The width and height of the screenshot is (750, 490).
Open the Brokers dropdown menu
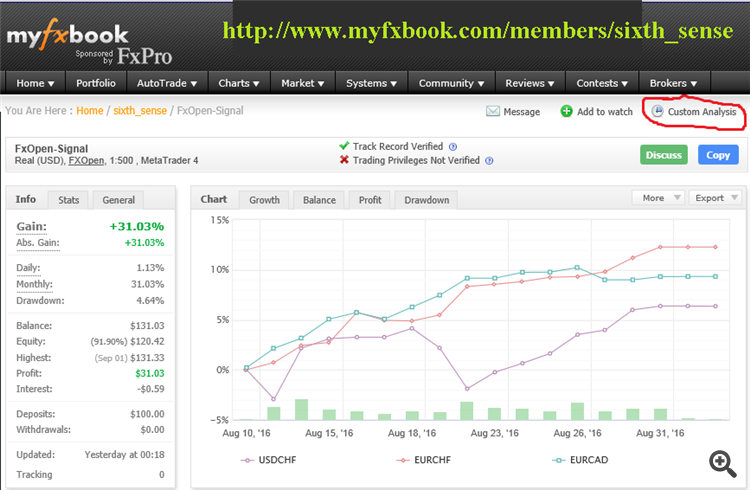point(673,83)
